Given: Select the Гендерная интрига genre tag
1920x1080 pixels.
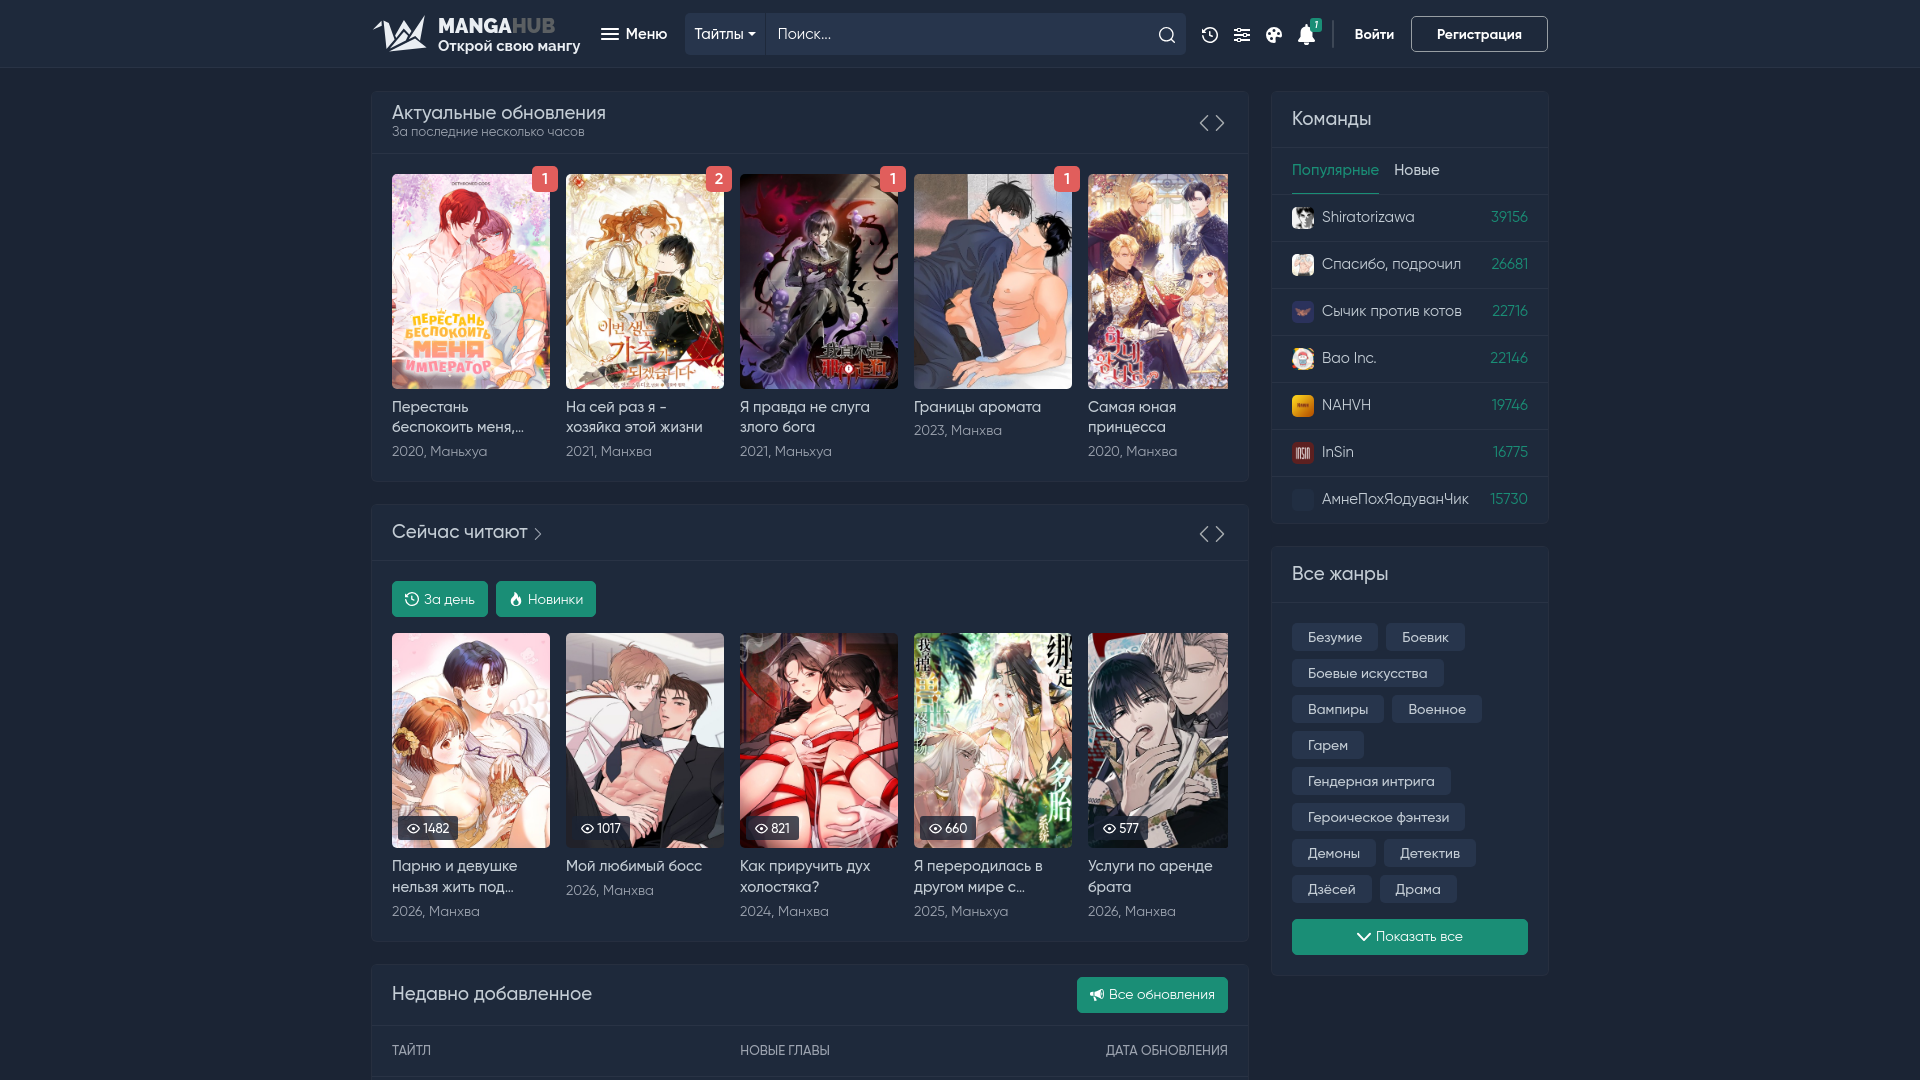Looking at the screenshot, I should click(1371, 781).
